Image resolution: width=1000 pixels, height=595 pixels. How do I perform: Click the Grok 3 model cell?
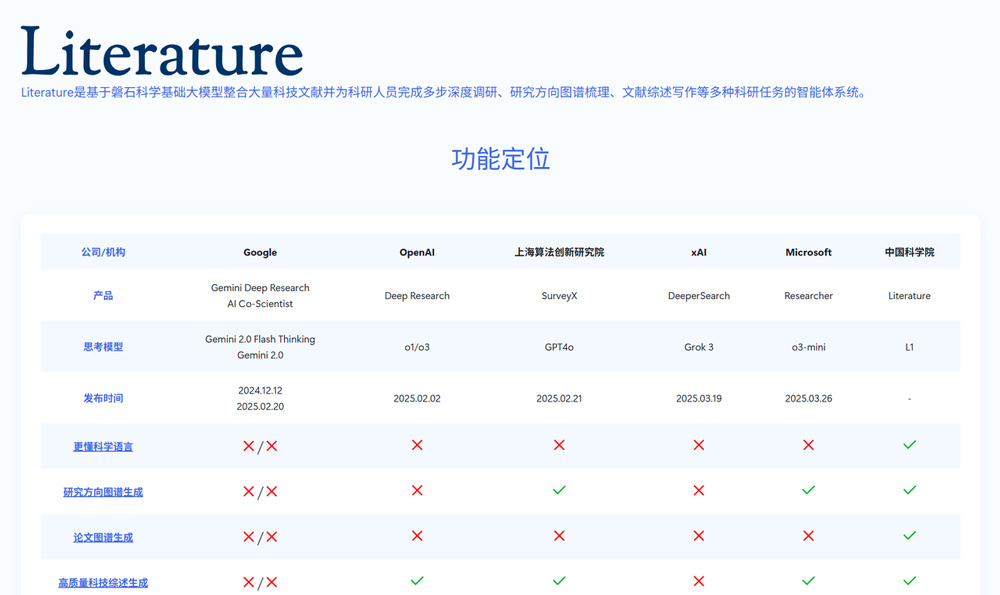[x=698, y=347]
